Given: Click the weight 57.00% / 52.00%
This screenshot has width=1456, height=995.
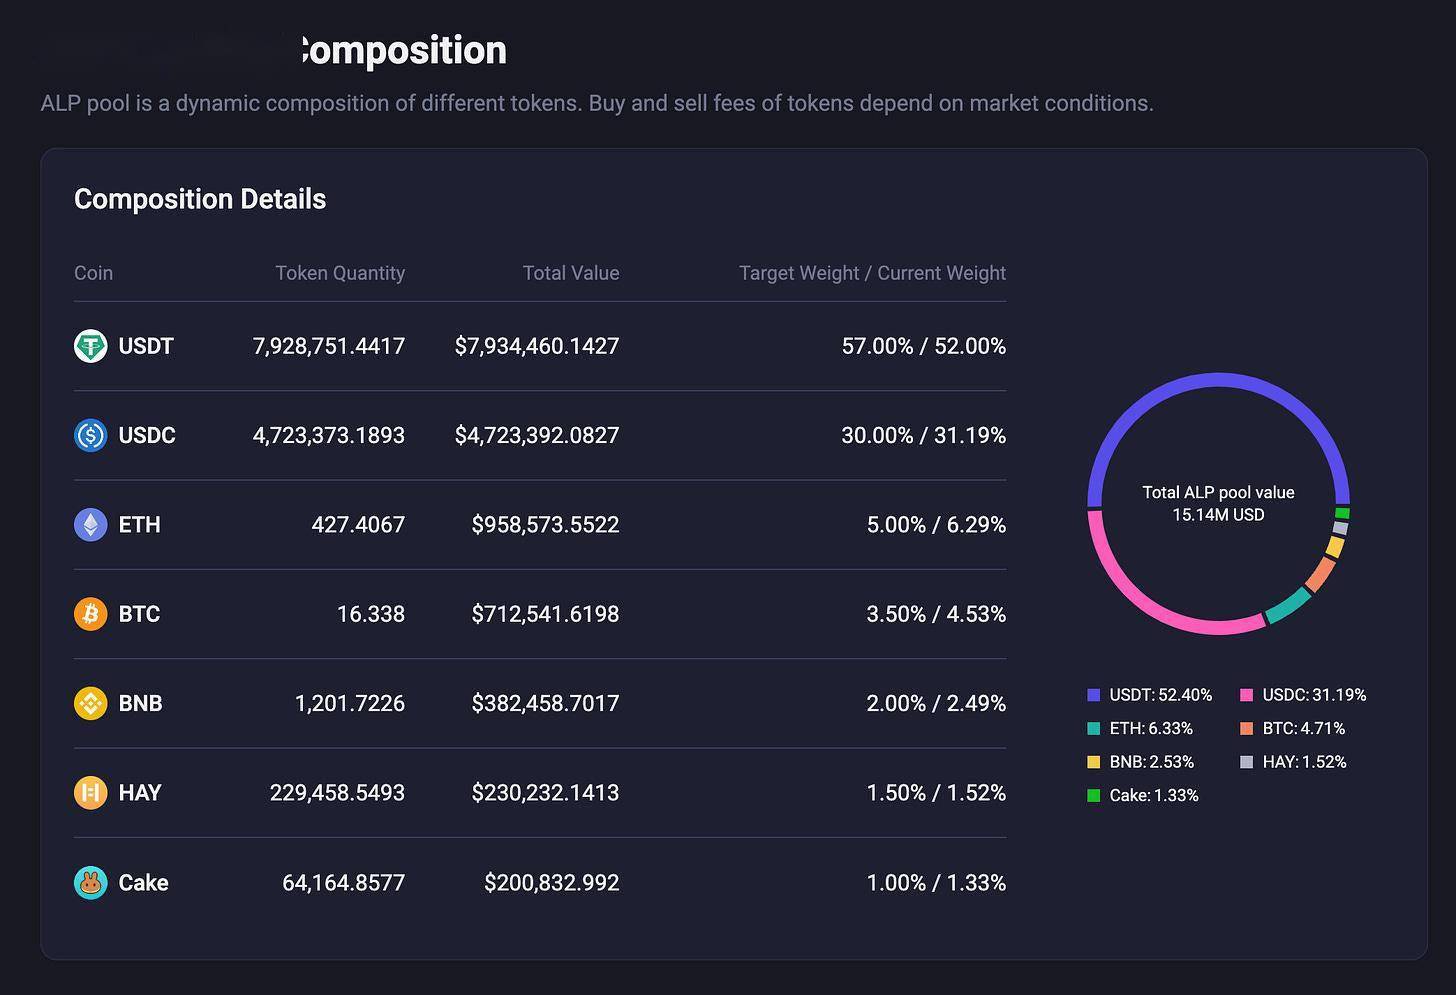Looking at the screenshot, I should click(x=924, y=346).
